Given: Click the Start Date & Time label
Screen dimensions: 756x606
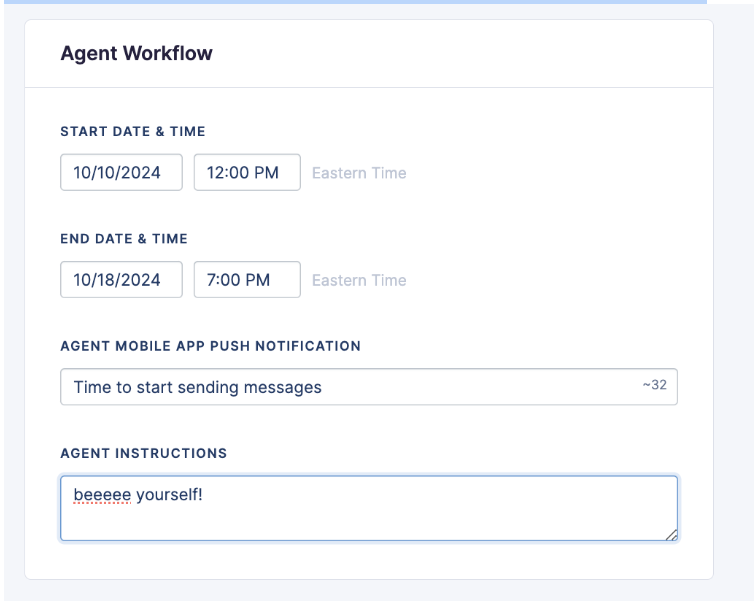Looking at the screenshot, I should tap(133, 131).
